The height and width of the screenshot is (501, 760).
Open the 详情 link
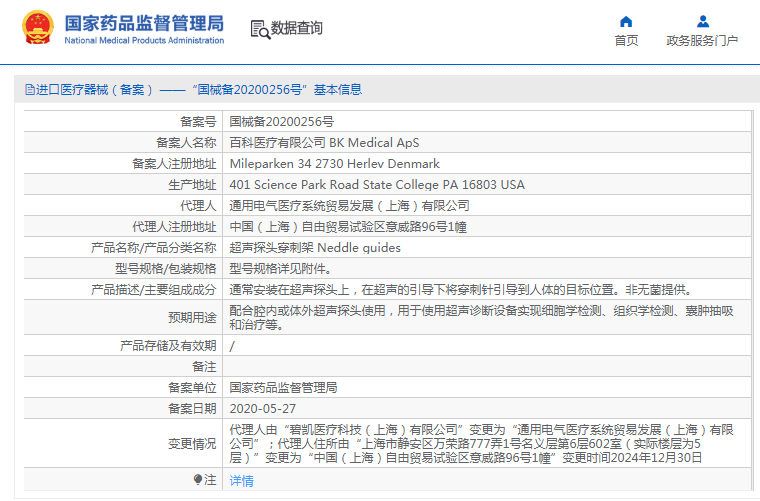241,481
